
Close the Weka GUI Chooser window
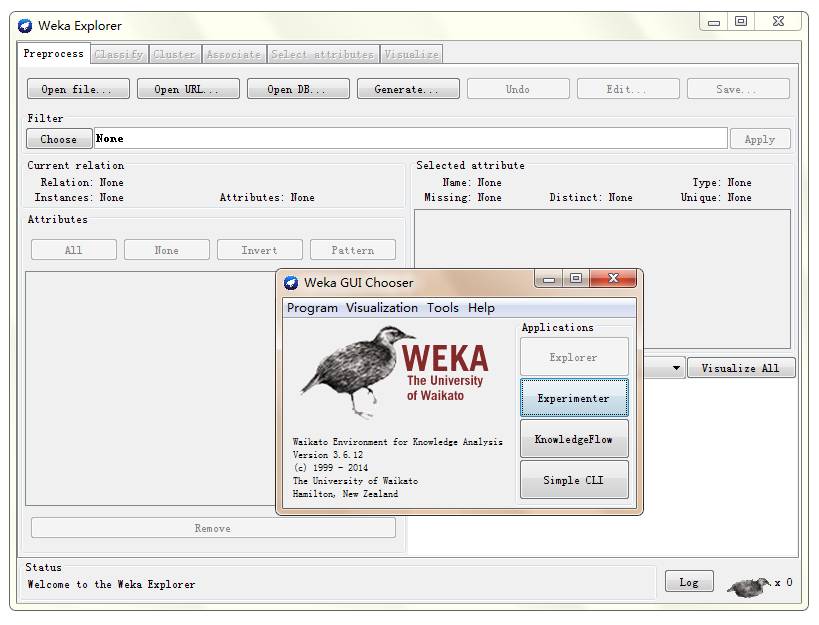[x=613, y=278]
